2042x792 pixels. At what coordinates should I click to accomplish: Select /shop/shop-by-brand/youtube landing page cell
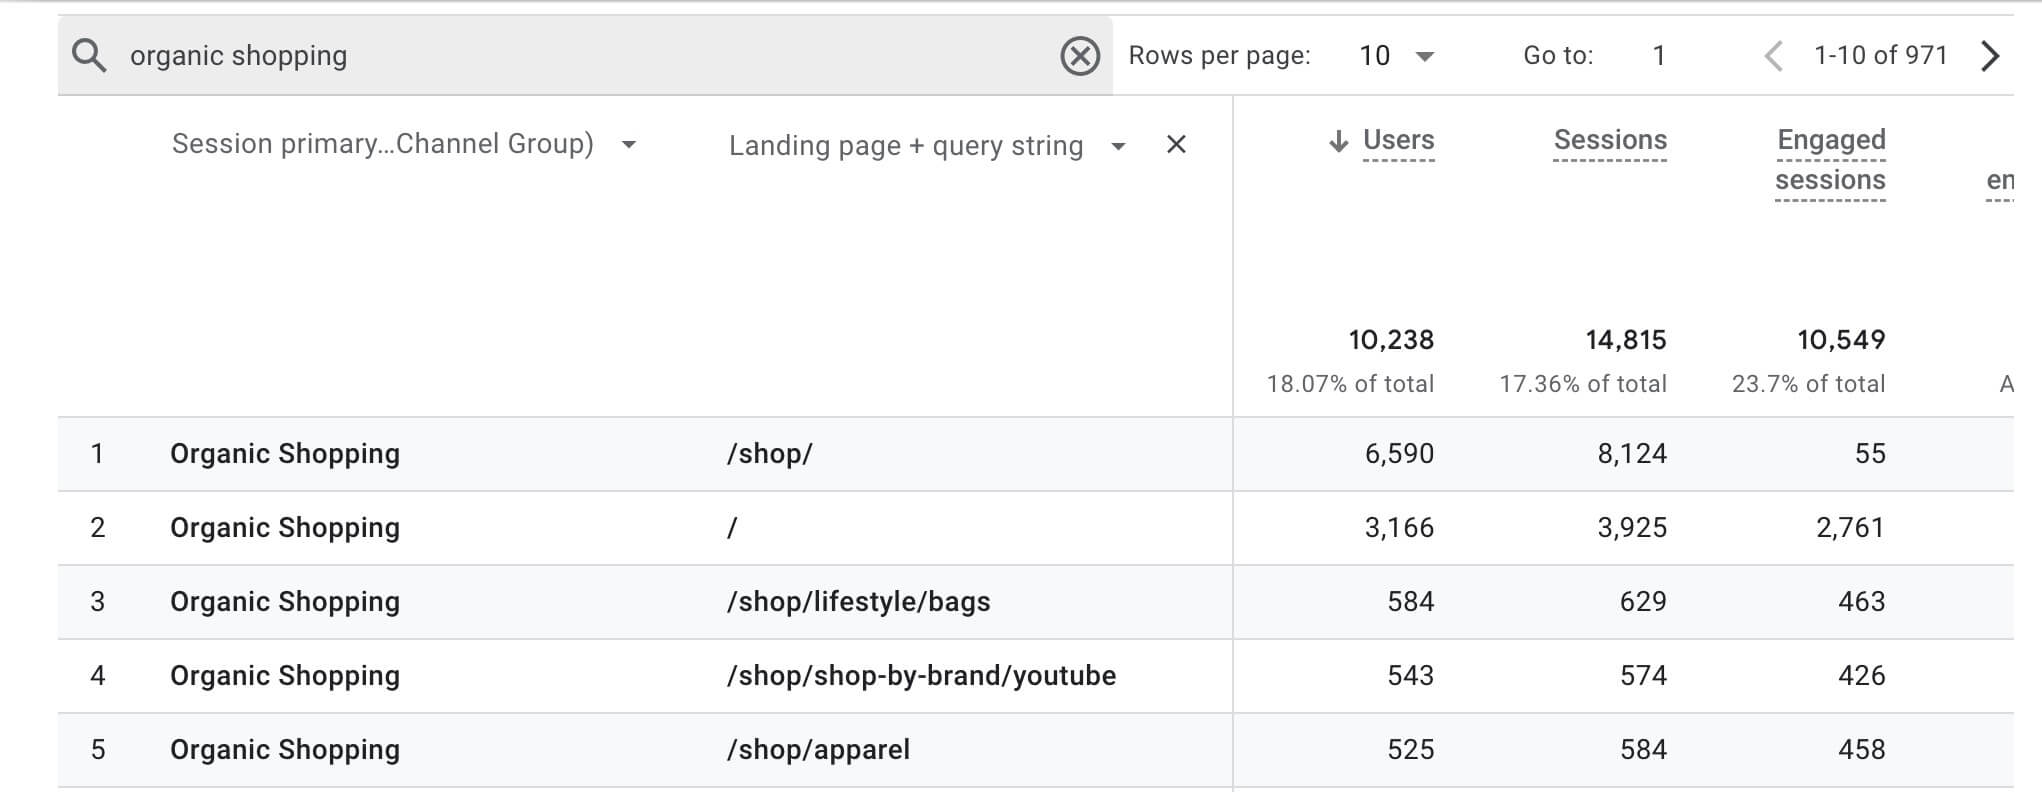[x=921, y=676]
